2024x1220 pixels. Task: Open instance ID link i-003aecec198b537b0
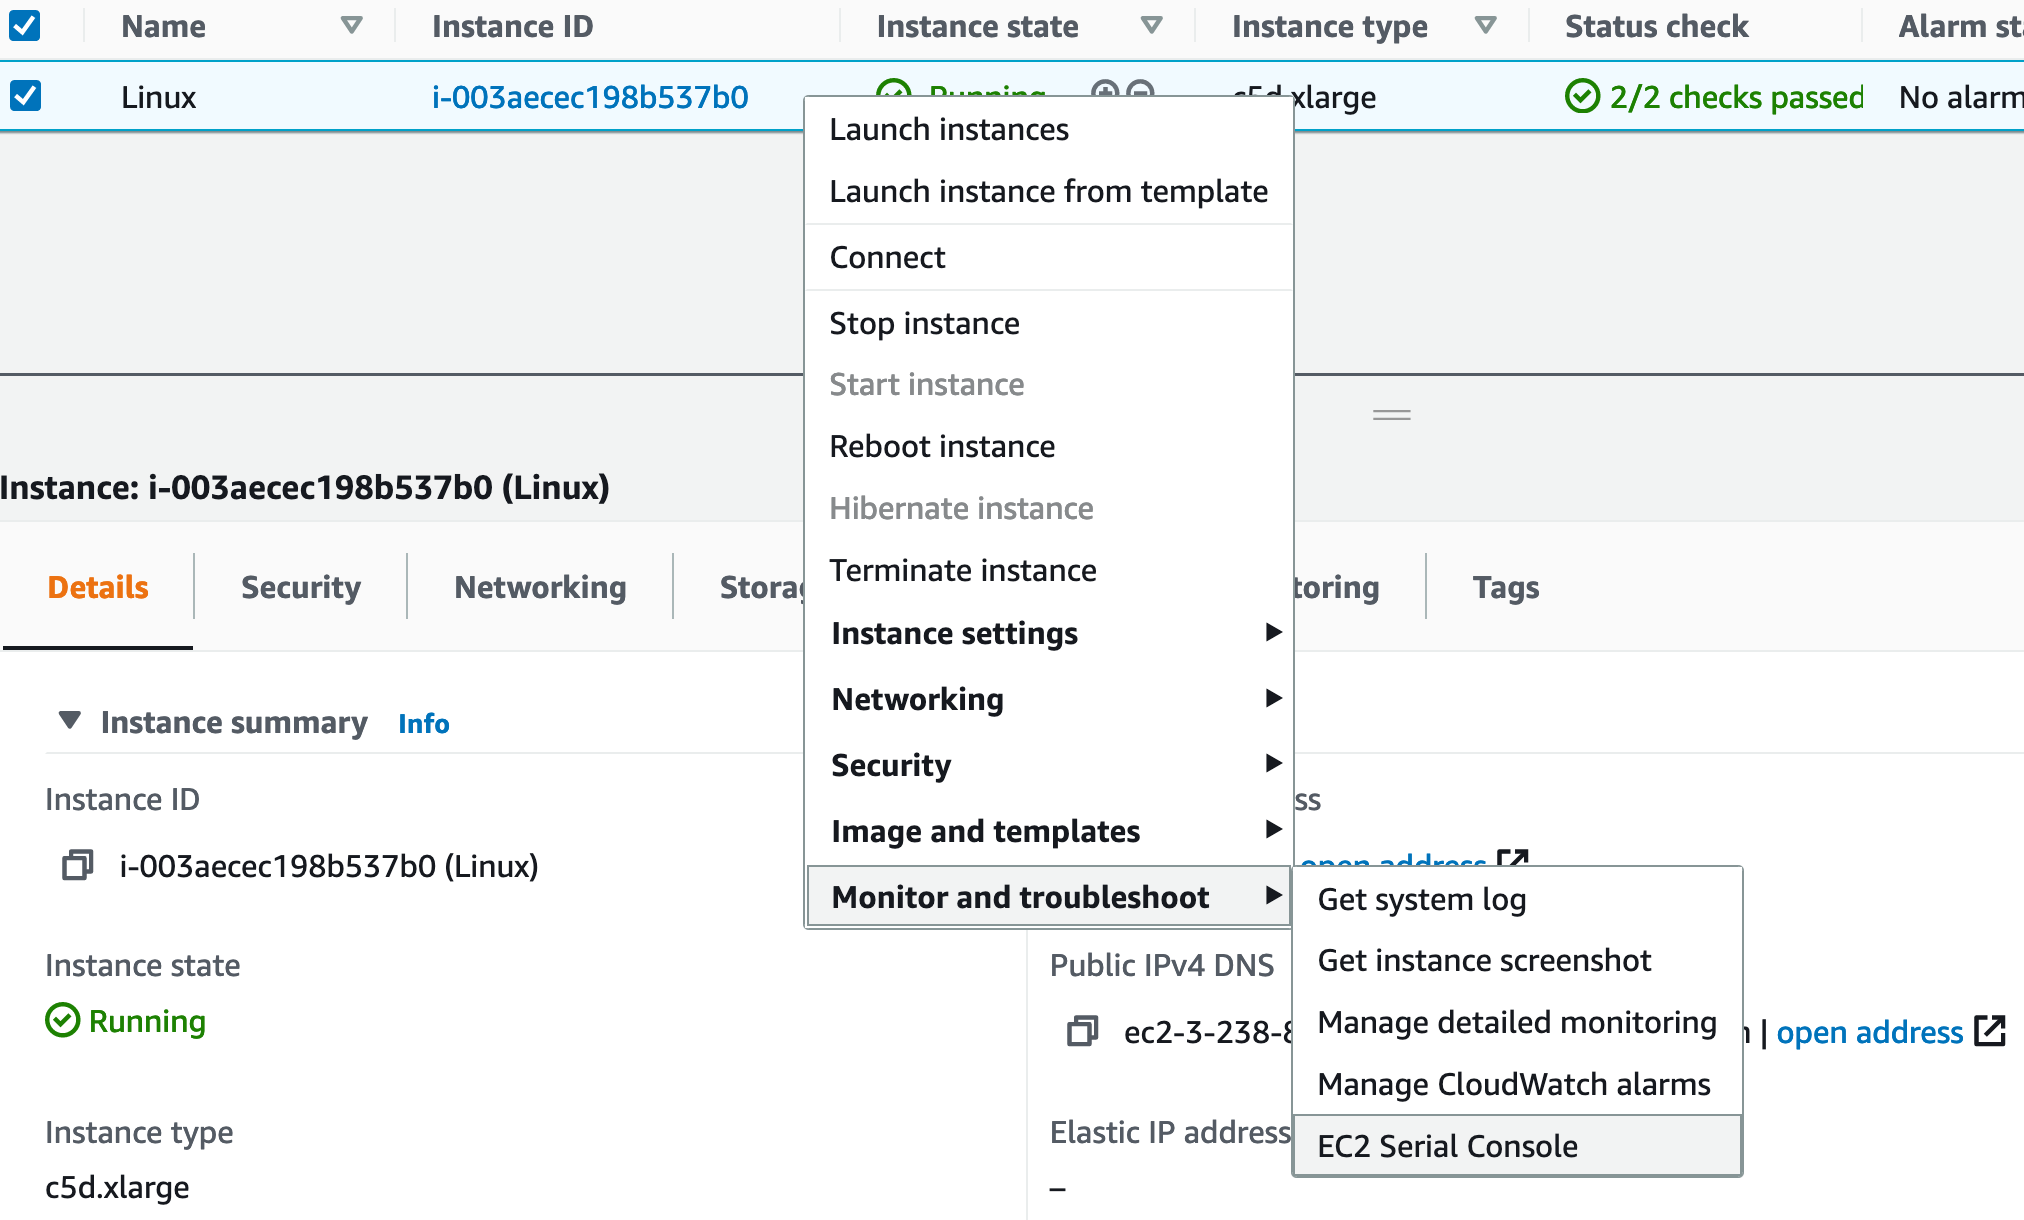click(x=590, y=97)
